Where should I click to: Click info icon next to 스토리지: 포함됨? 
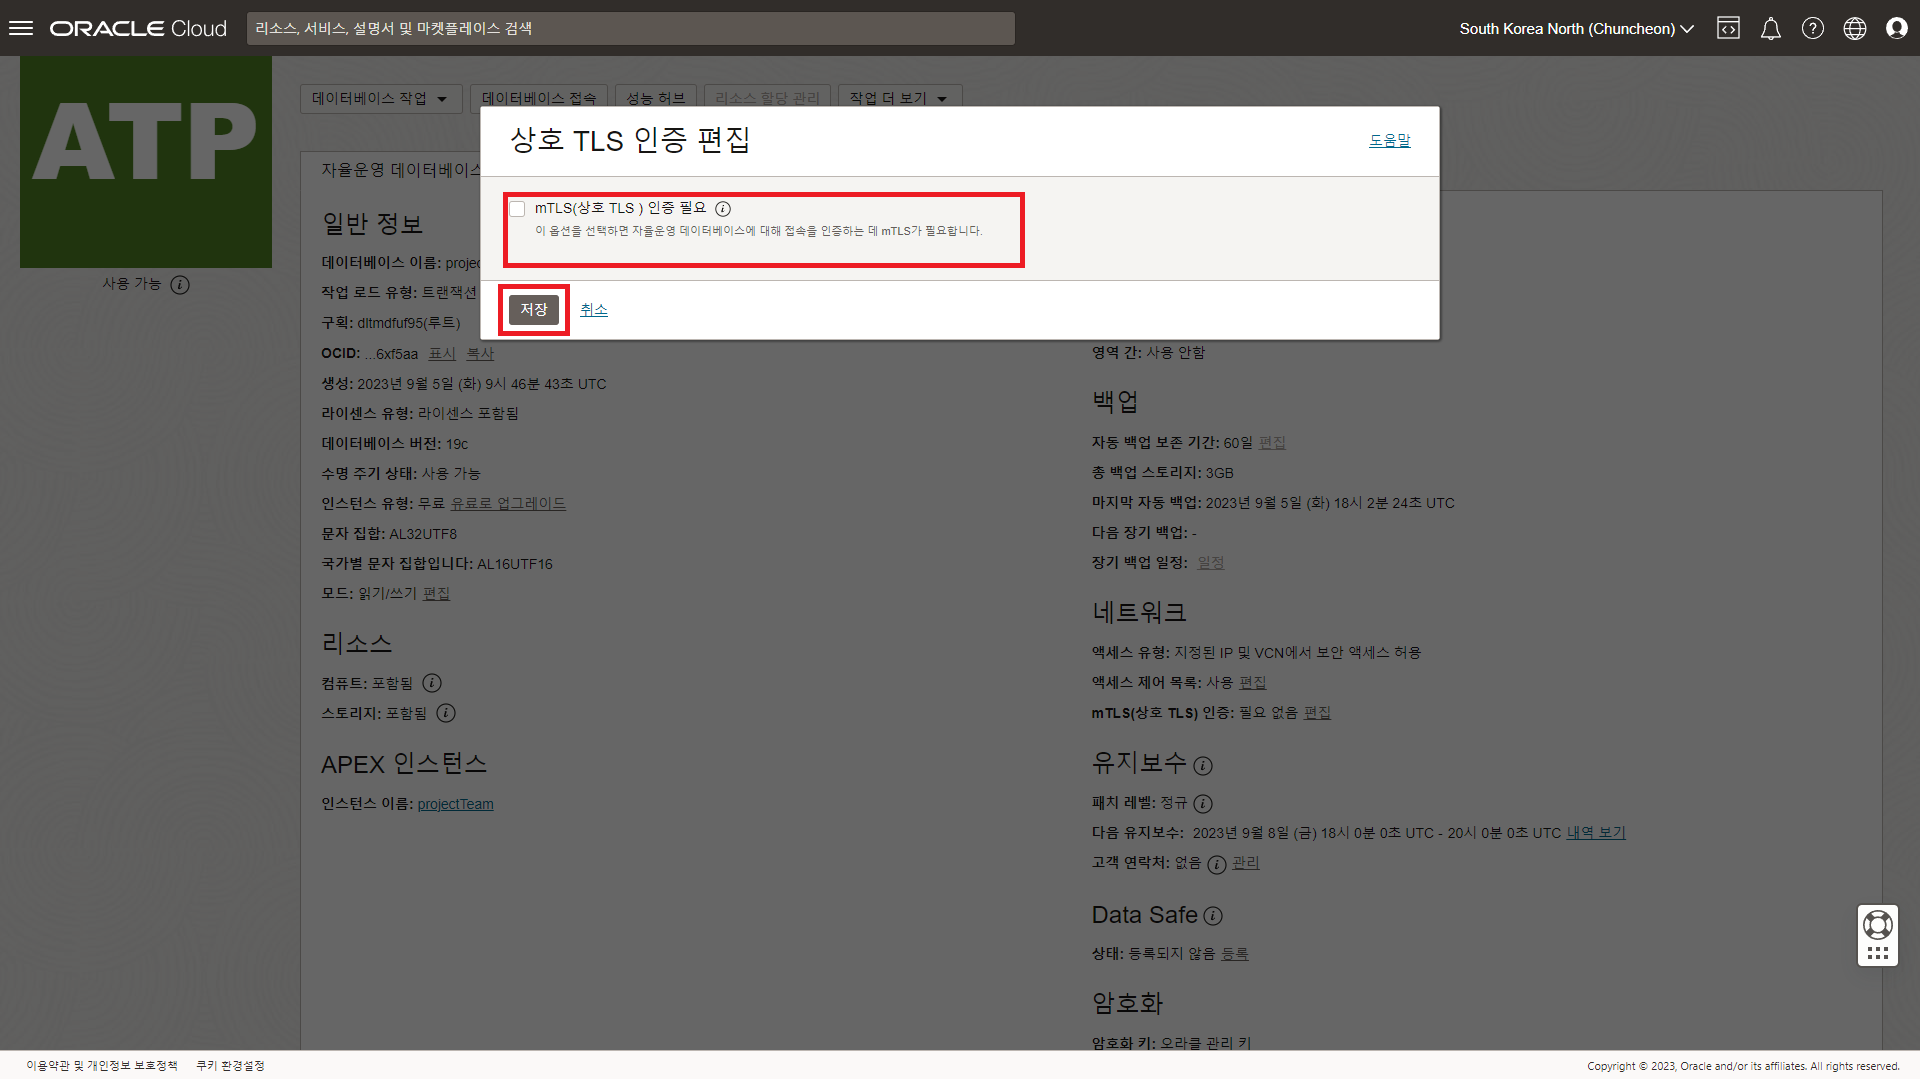446,713
